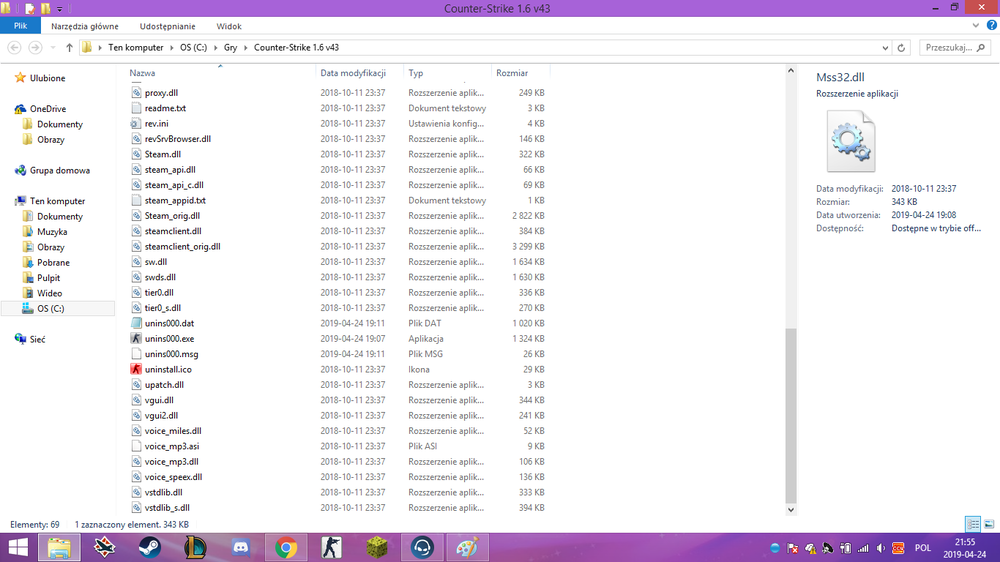Select the unins000.exe application icon

click(x=136, y=338)
